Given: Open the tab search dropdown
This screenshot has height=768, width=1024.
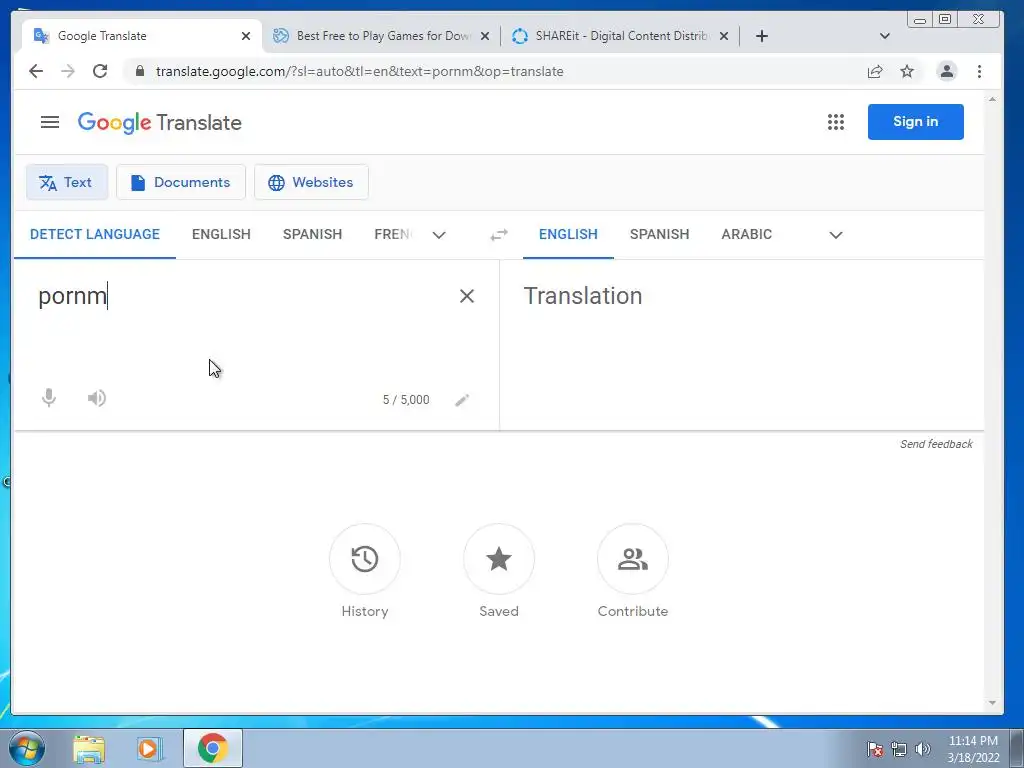Looking at the screenshot, I should 885,37.
